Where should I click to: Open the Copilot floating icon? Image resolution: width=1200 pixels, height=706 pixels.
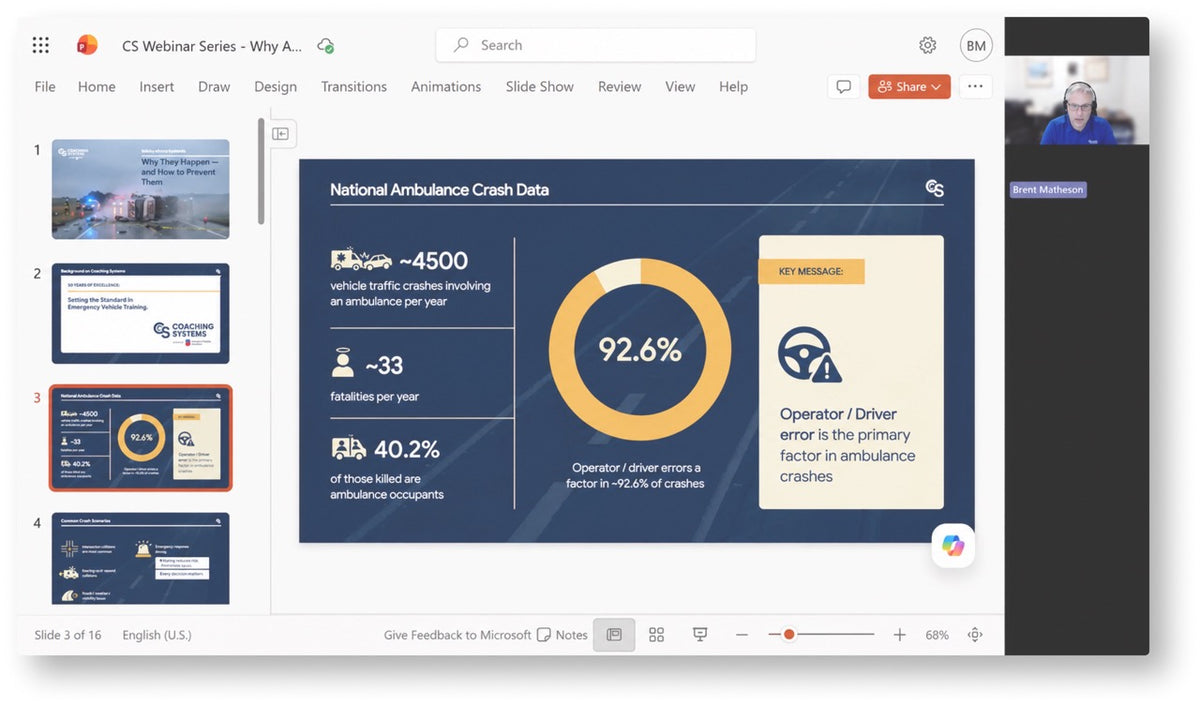(x=953, y=546)
